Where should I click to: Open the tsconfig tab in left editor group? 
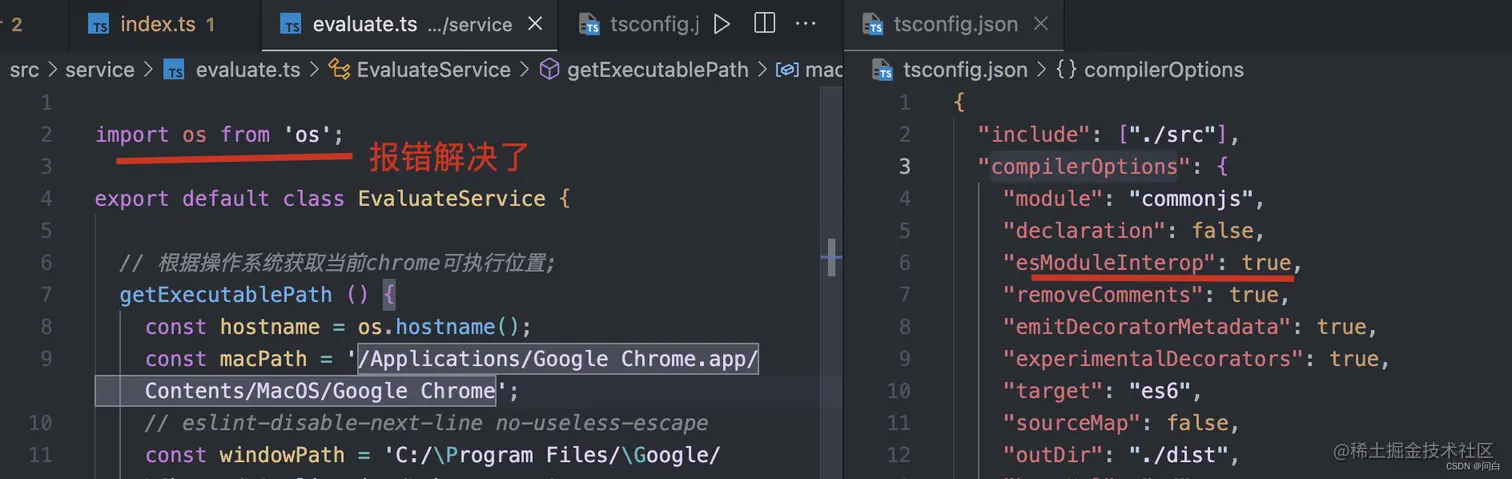[638, 24]
